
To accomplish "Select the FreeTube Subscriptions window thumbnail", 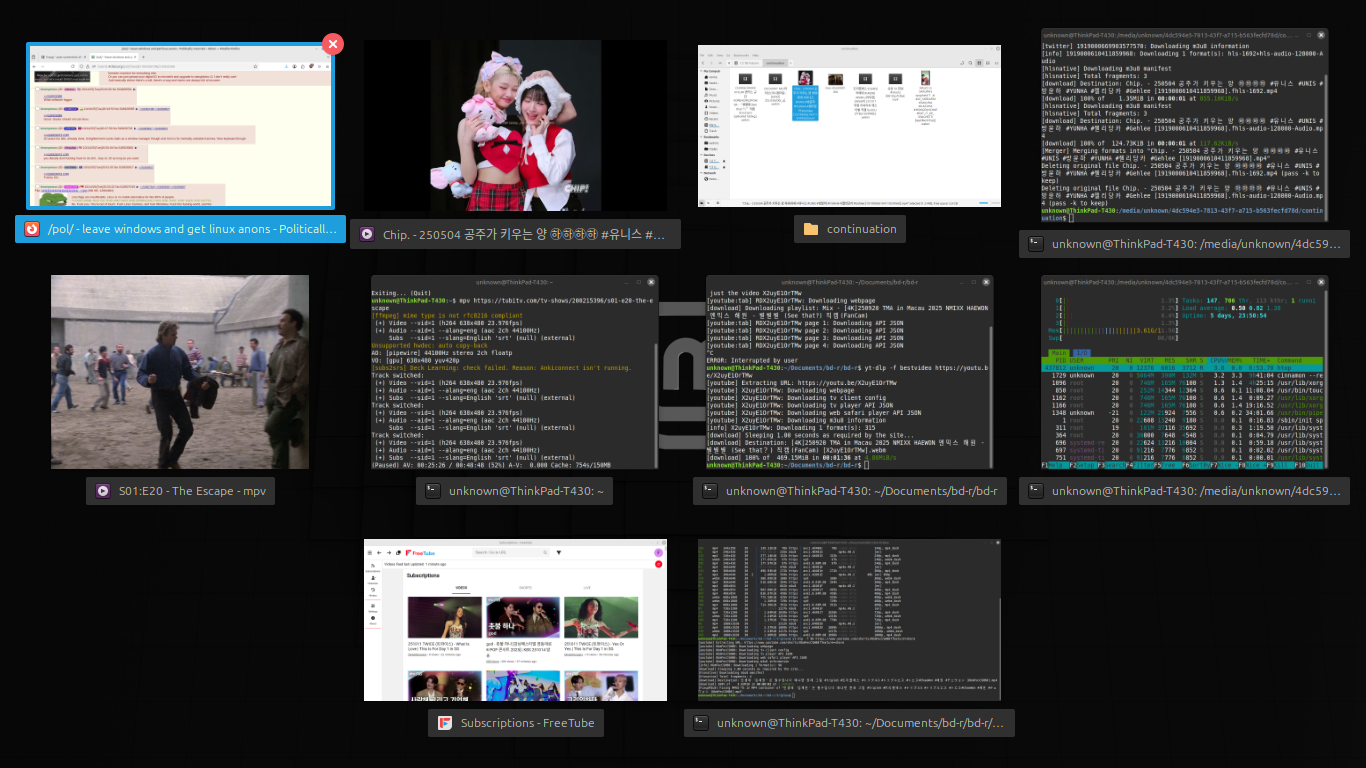I will click(515, 621).
